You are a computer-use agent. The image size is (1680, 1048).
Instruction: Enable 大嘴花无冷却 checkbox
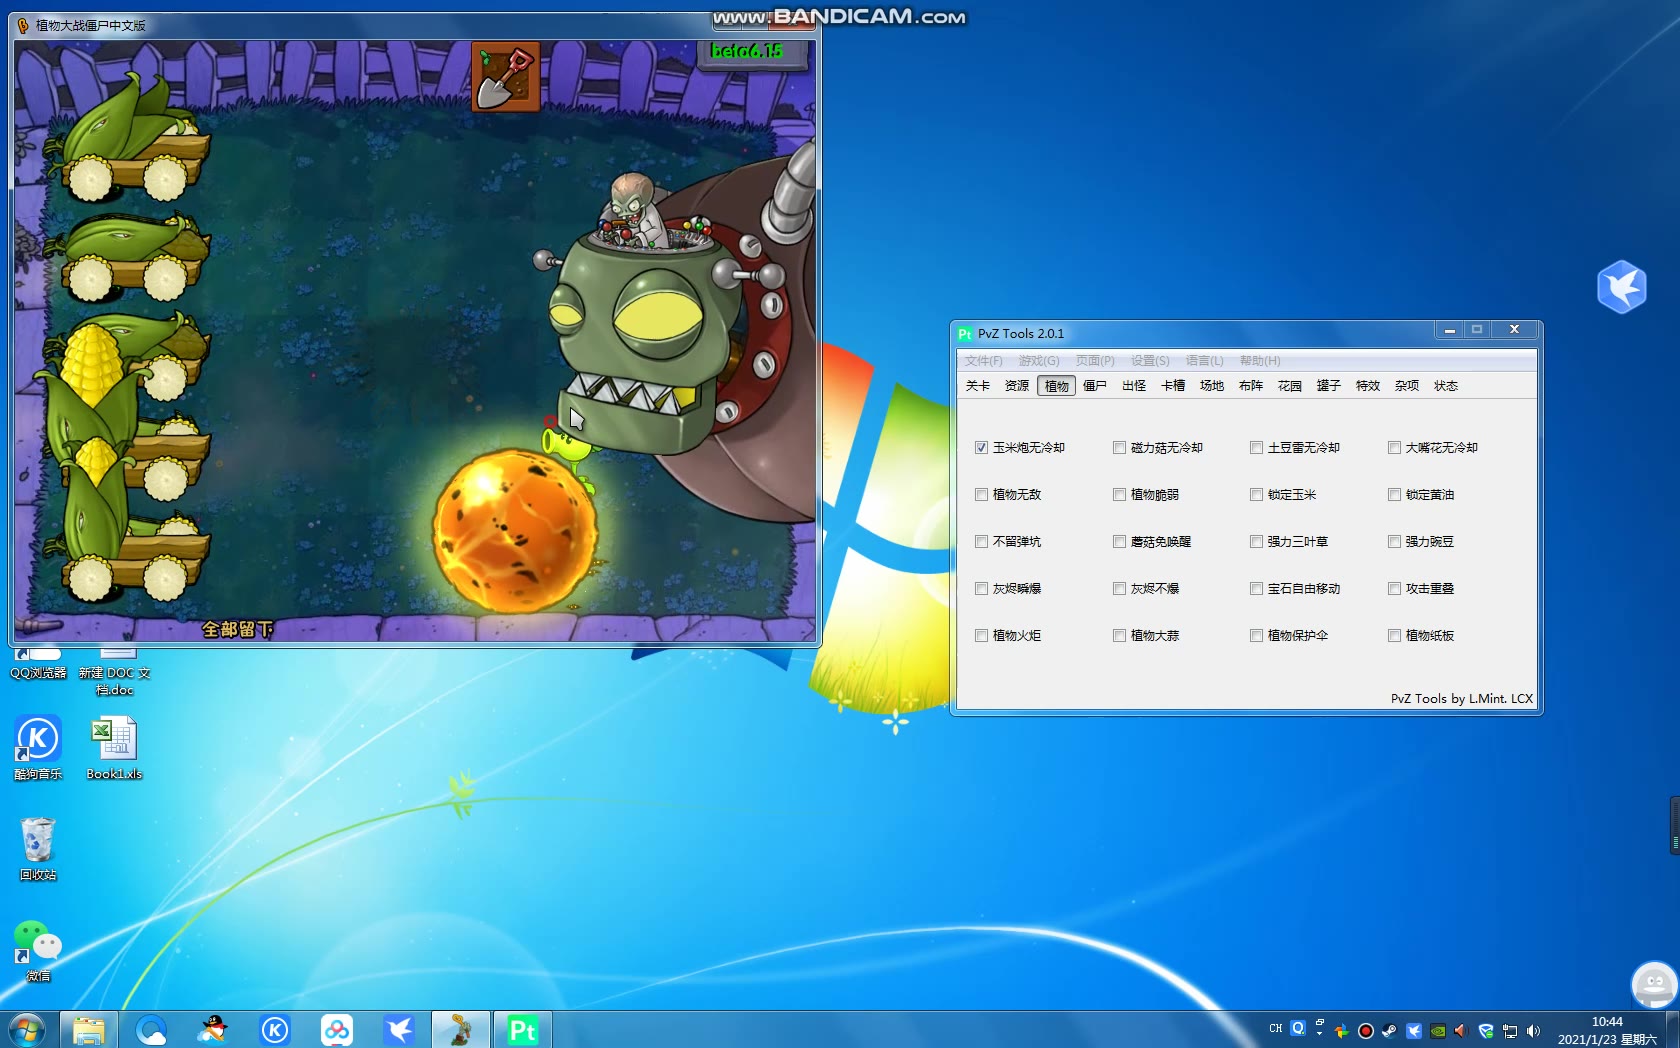coord(1394,447)
